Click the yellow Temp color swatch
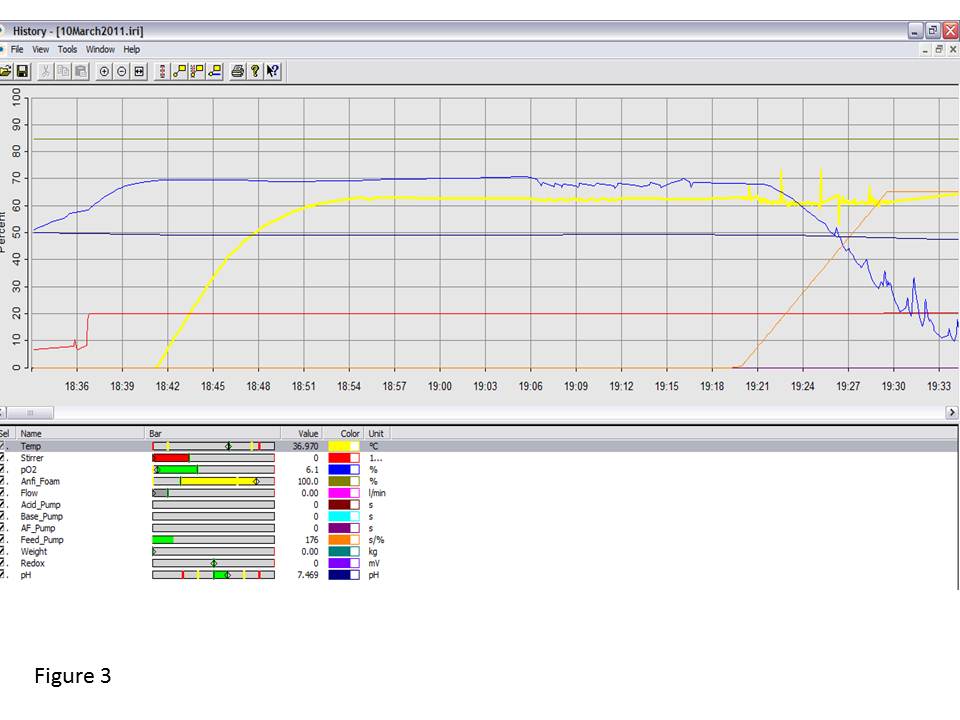This screenshot has height=720, width=960. (x=339, y=446)
